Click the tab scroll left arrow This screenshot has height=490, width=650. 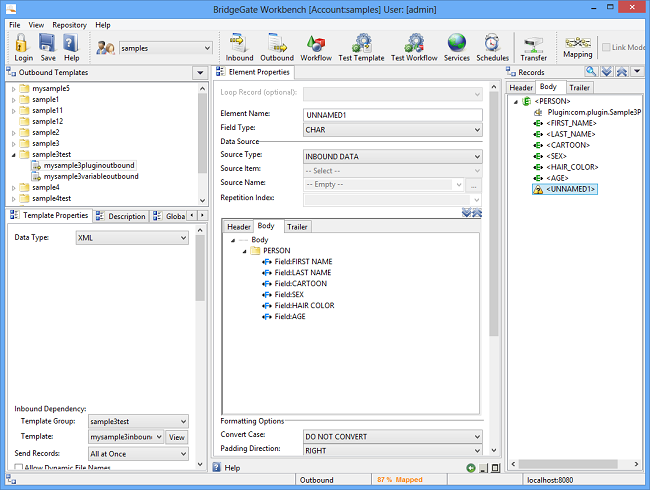coord(192,216)
